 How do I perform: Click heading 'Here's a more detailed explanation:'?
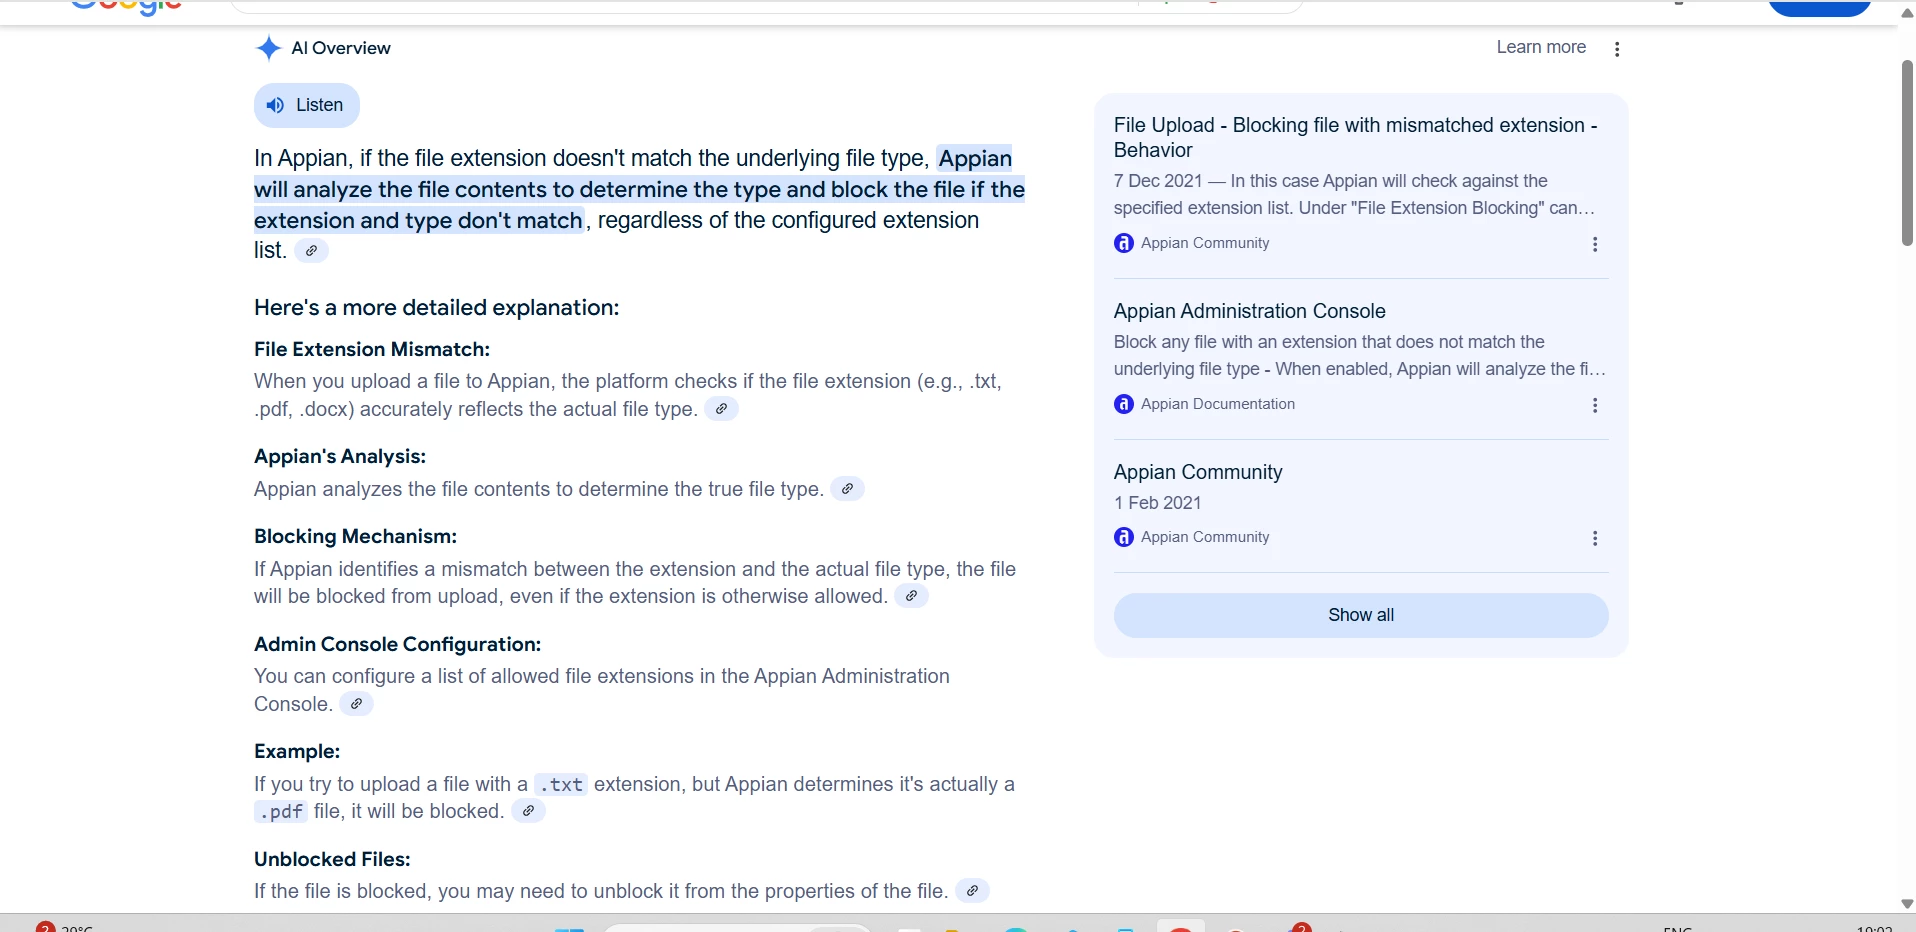(x=437, y=308)
